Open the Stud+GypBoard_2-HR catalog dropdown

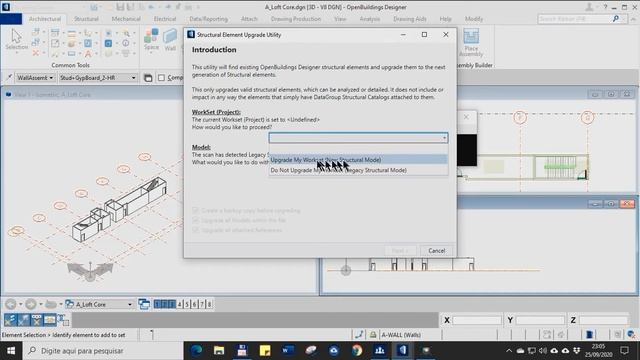pos(98,78)
